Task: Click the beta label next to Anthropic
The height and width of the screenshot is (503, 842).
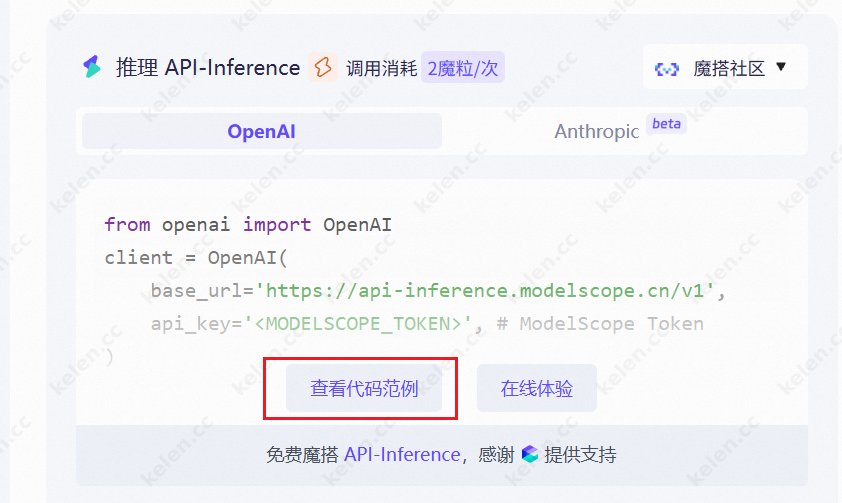Action: (x=666, y=123)
